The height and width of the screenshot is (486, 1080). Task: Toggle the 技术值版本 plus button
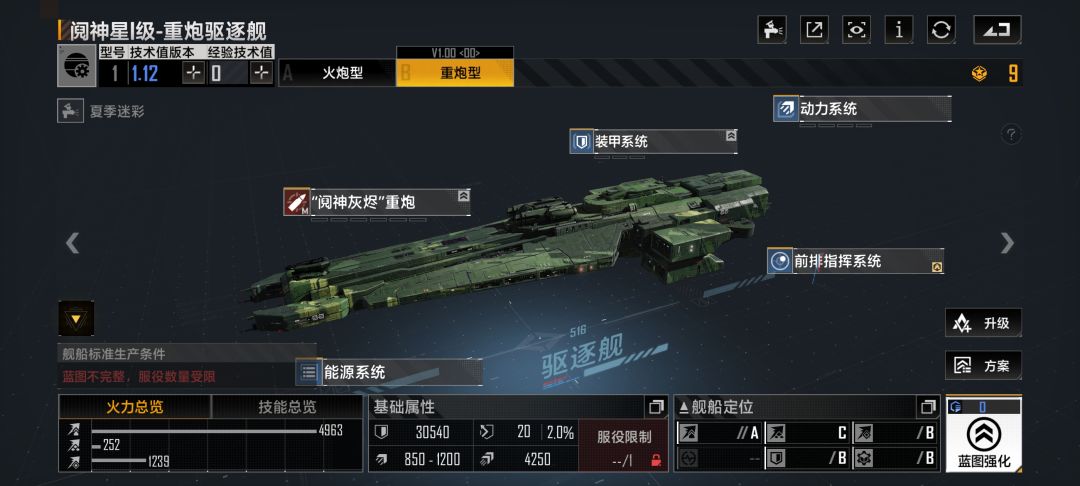point(194,73)
